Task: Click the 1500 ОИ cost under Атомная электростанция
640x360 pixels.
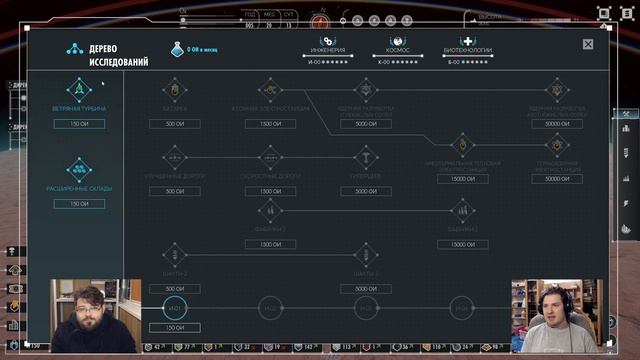Action: point(270,124)
